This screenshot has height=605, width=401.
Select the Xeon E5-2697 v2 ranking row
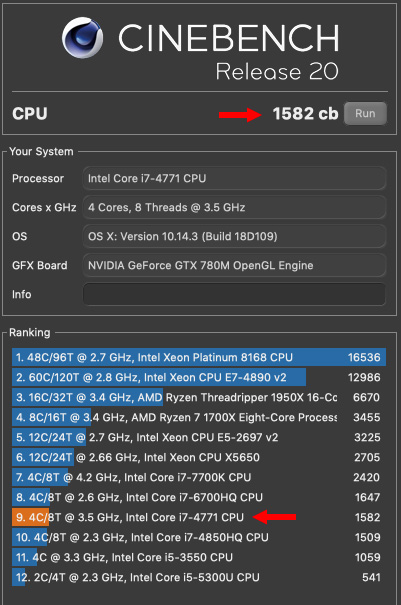point(199,438)
